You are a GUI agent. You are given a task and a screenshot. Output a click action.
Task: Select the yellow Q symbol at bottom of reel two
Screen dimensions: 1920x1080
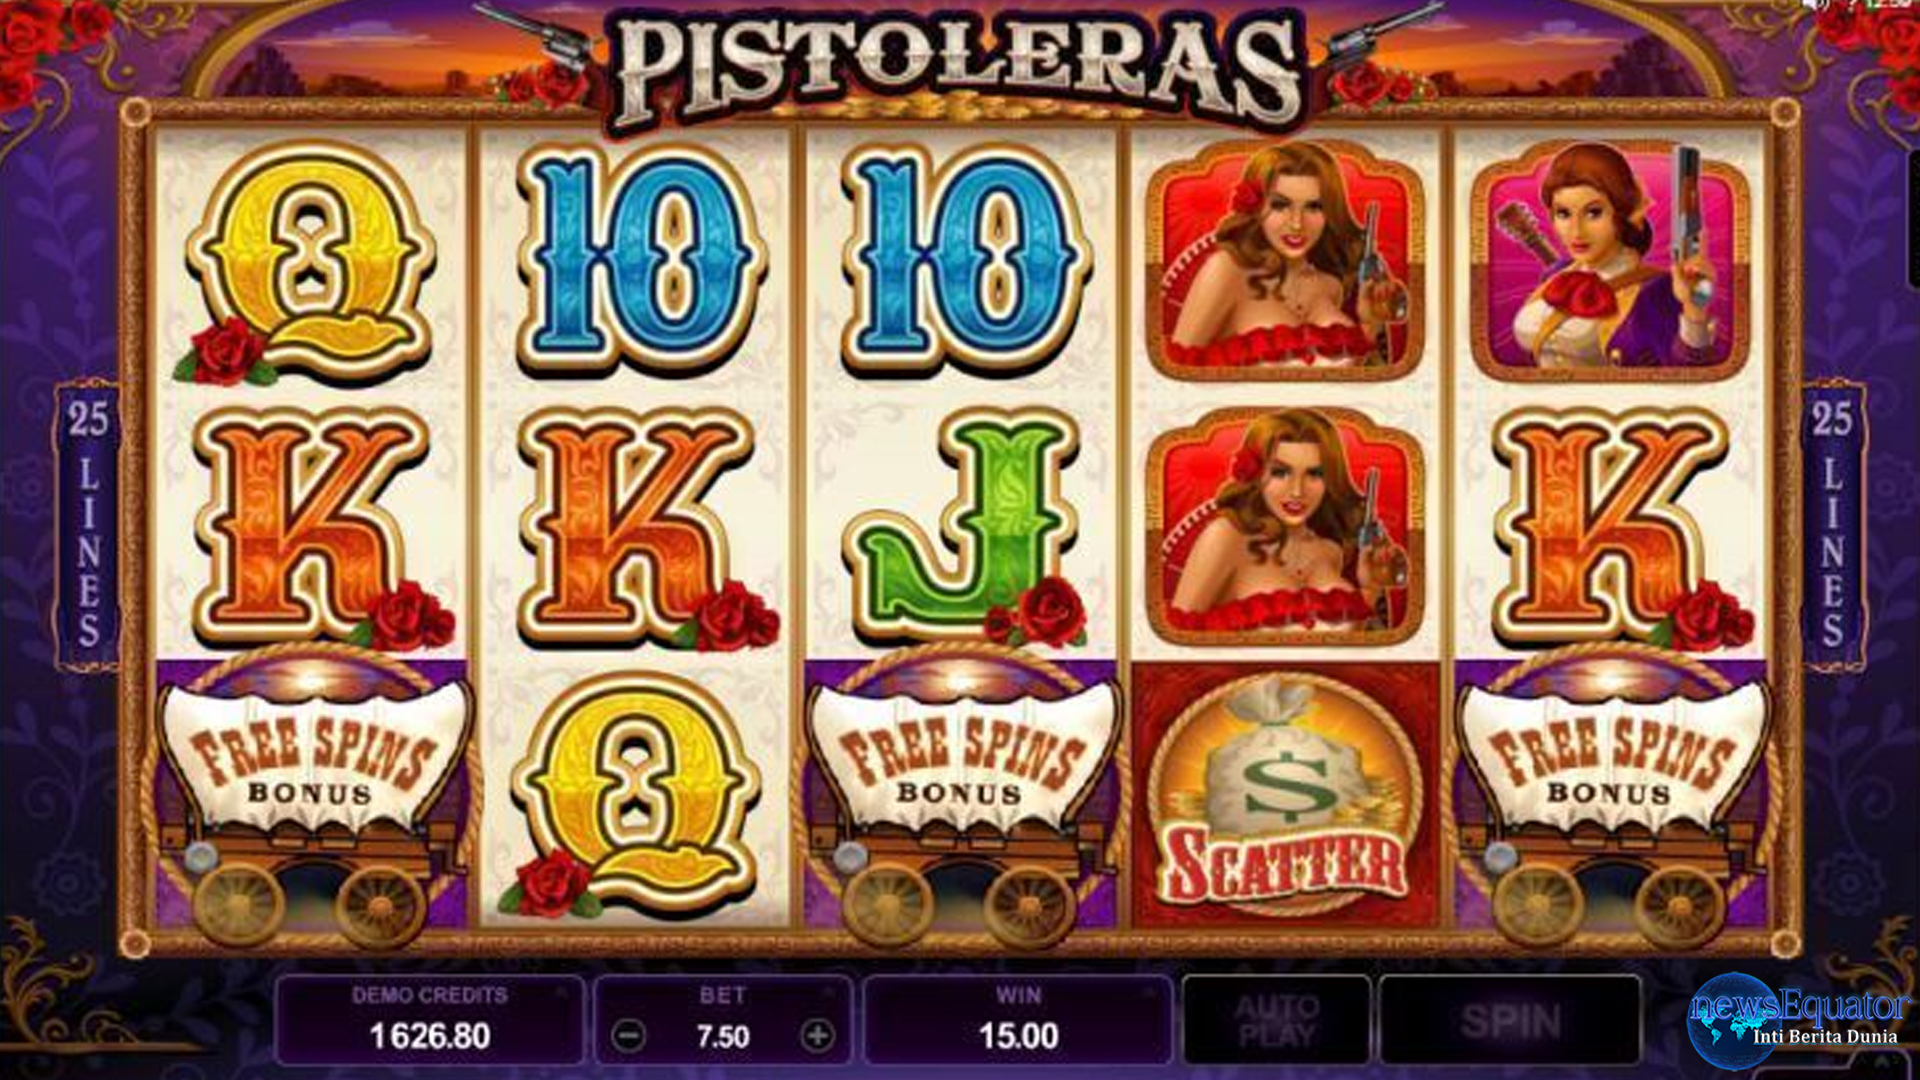(x=636, y=796)
